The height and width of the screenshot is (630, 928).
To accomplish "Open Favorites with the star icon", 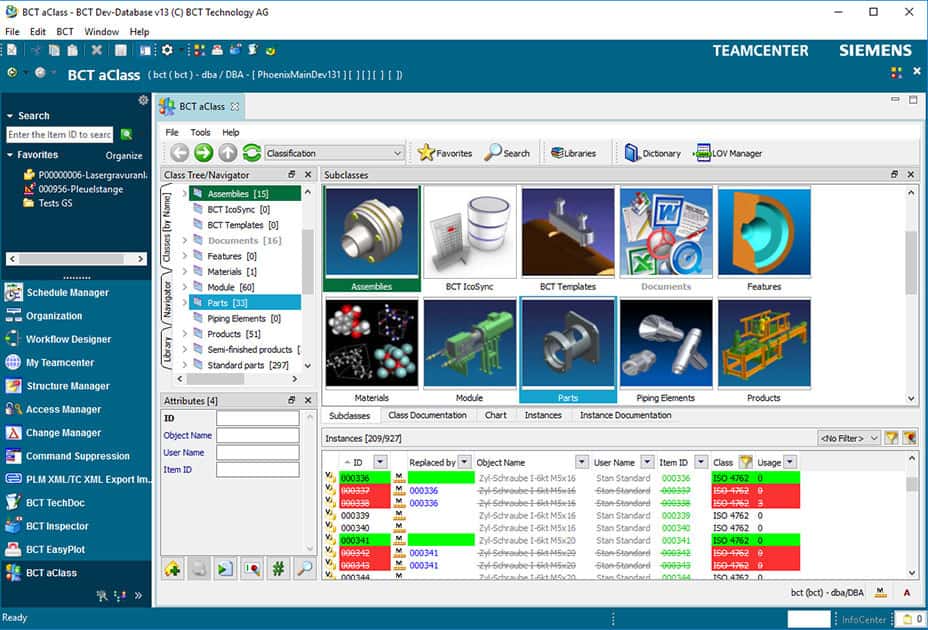I will click(445, 153).
